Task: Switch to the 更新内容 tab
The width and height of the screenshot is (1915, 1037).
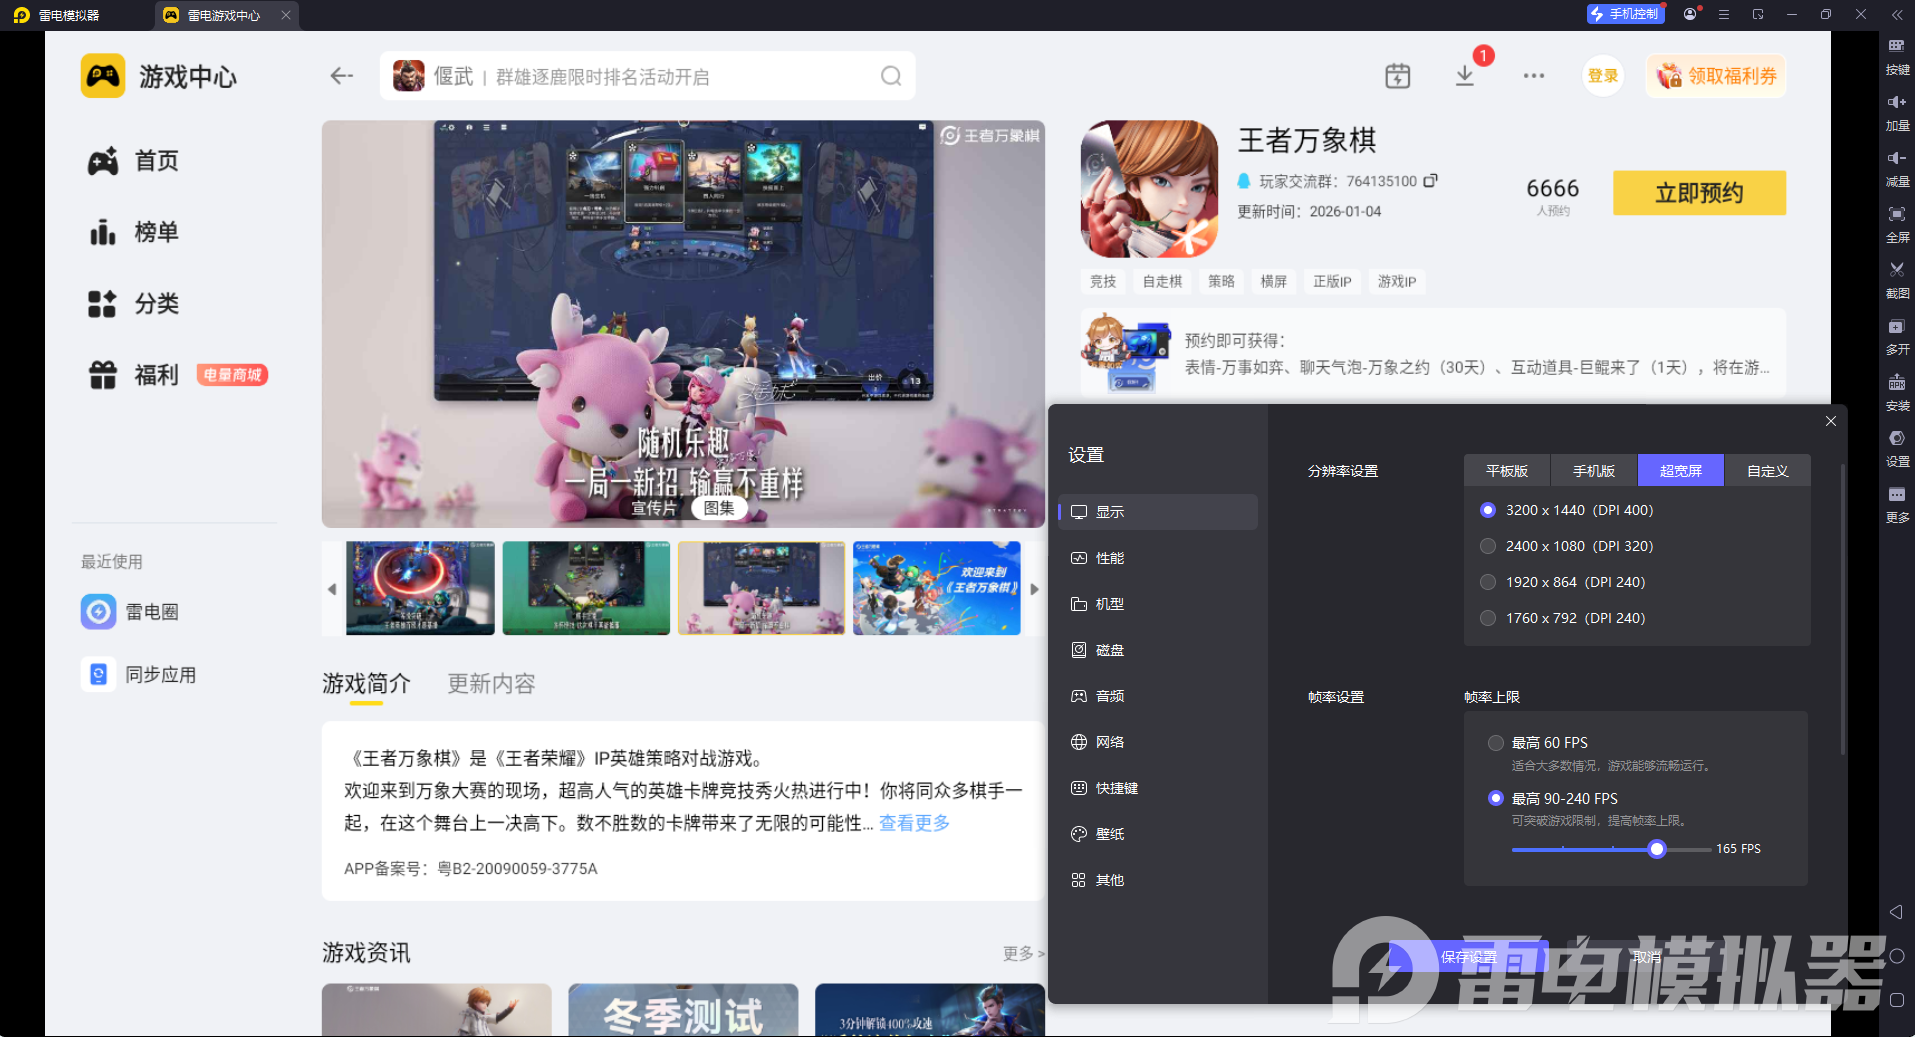Action: pyautogui.click(x=491, y=684)
